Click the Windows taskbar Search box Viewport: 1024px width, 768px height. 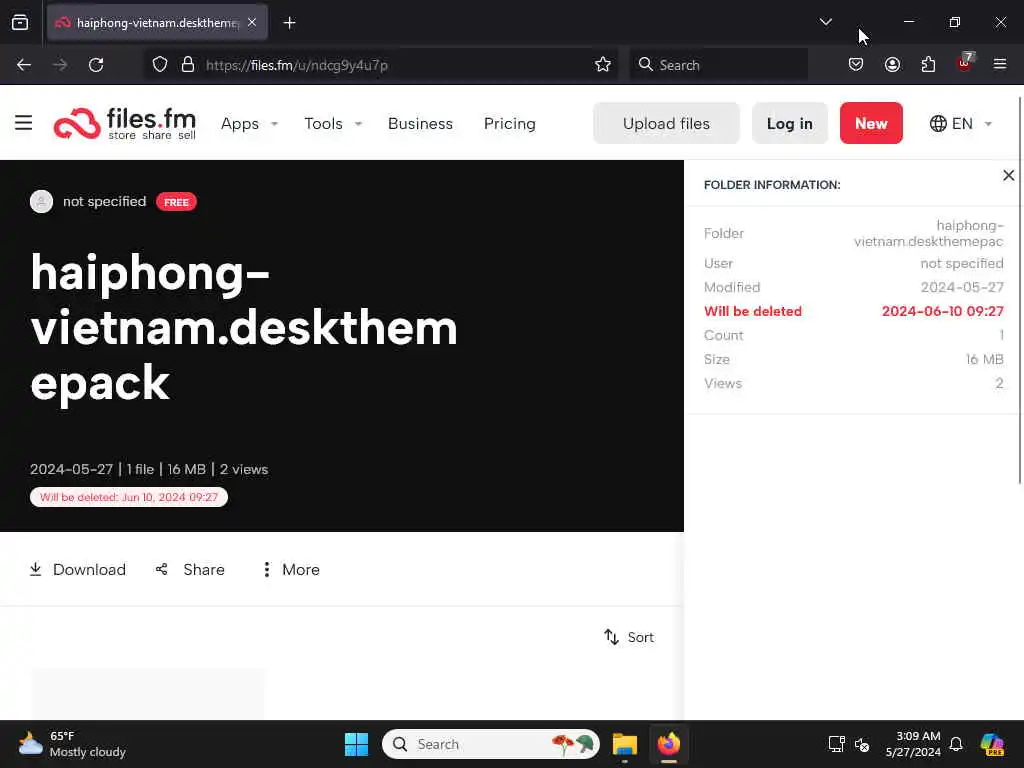[490, 744]
